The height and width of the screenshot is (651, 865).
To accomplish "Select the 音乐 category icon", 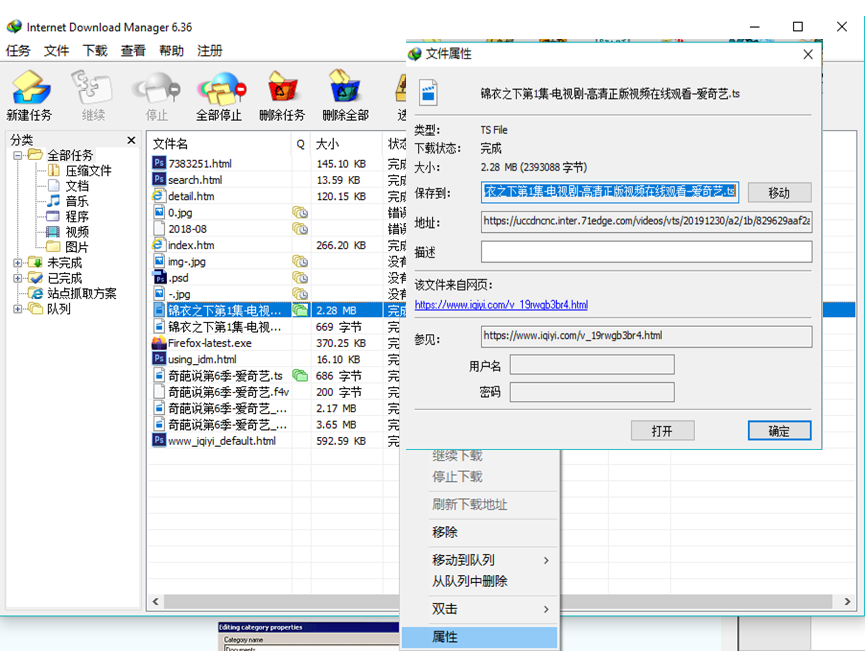I will [54, 201].
